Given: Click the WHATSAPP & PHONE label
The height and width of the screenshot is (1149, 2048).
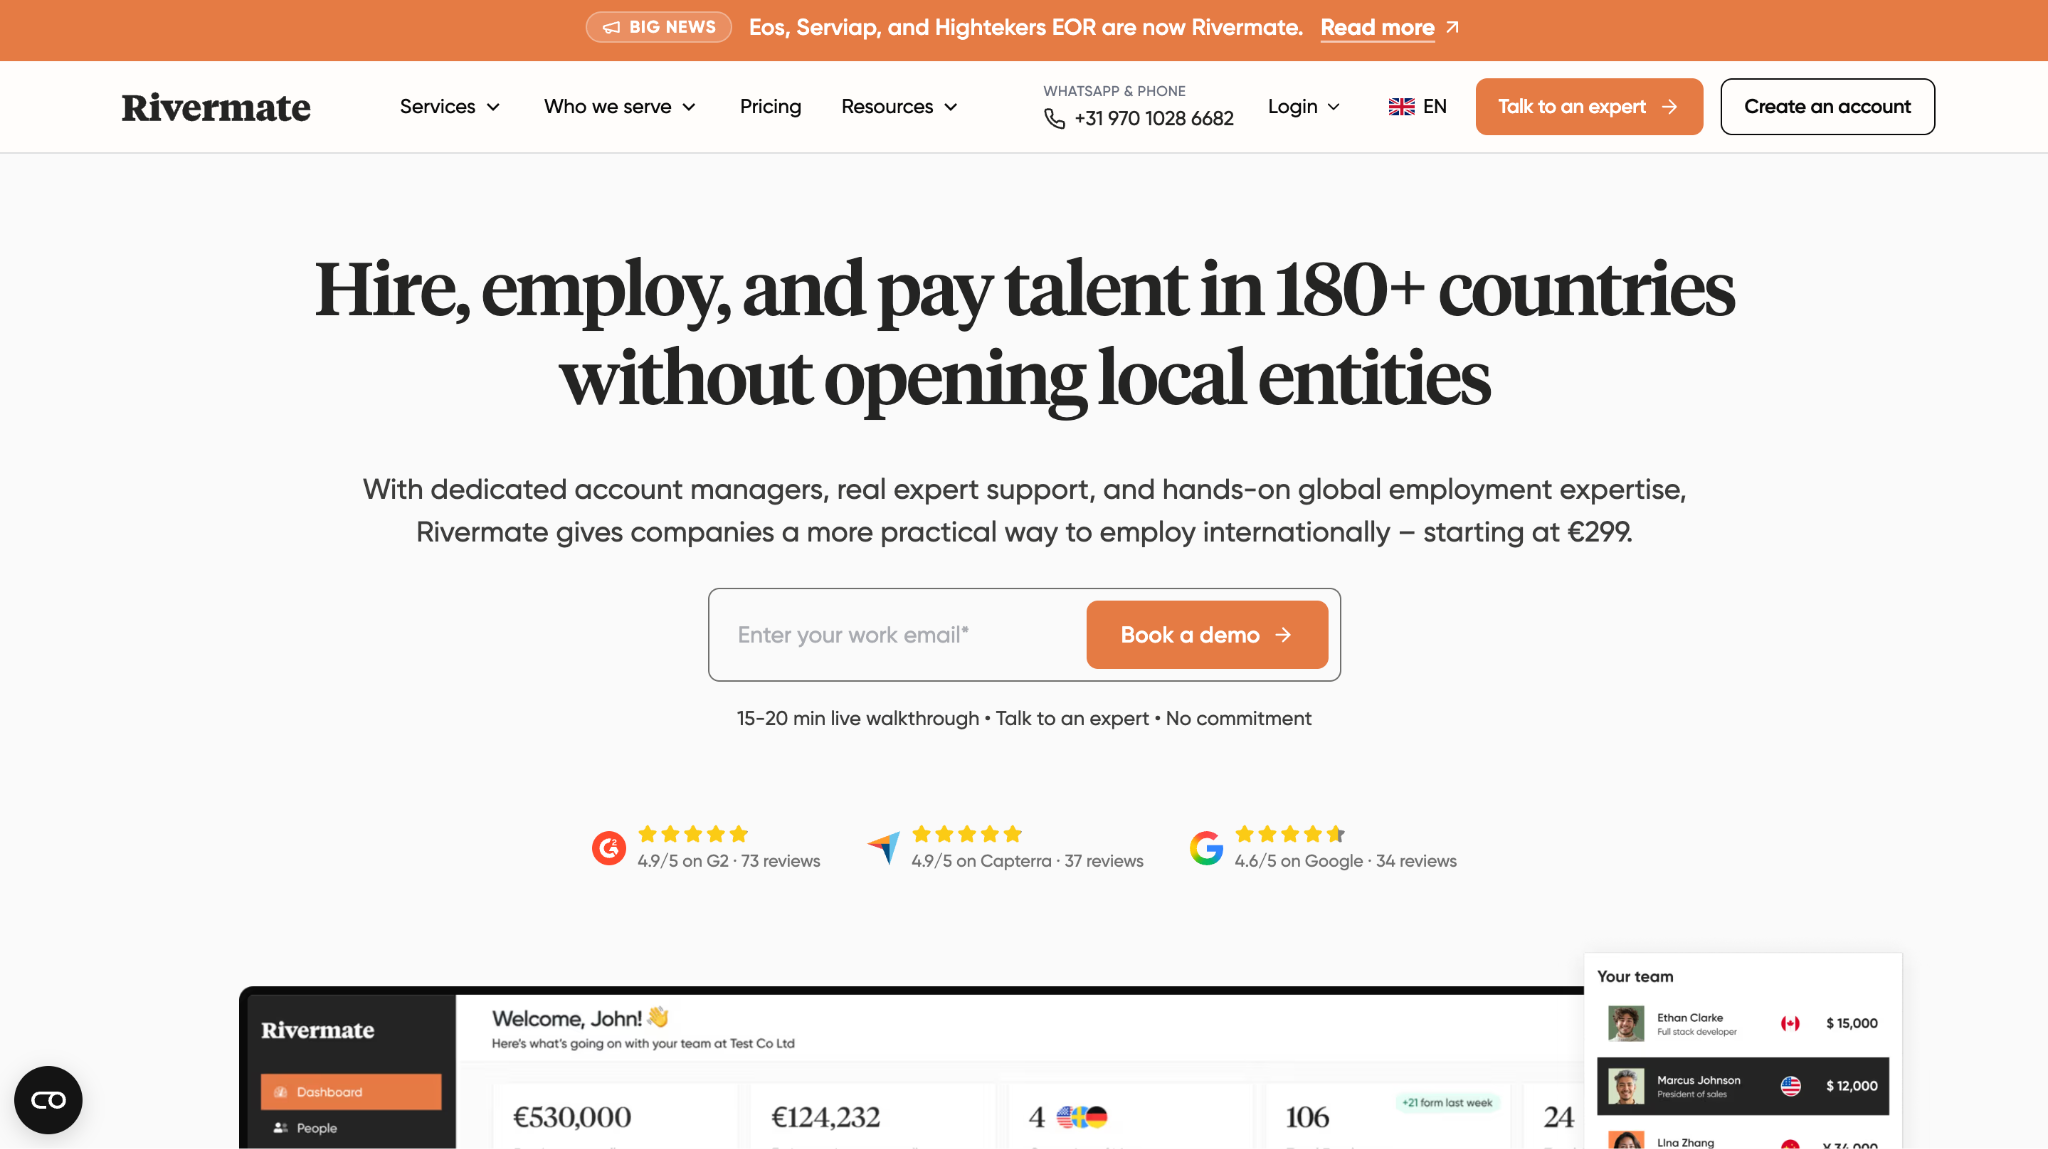Looking at the screenshot, I should pyautogui.click(x=1114, y=91).
